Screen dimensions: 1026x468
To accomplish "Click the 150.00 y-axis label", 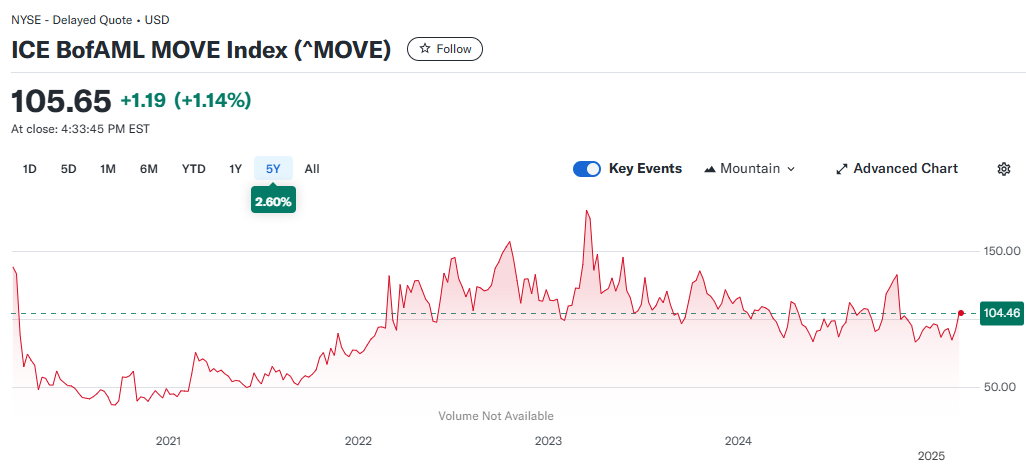I will (x=1002, y=251).
